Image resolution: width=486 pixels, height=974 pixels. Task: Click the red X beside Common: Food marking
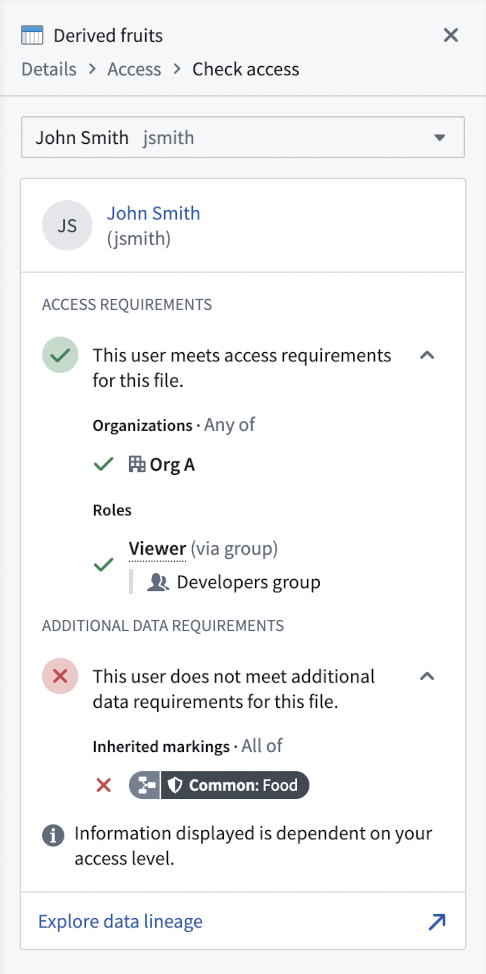coord(103,785)
